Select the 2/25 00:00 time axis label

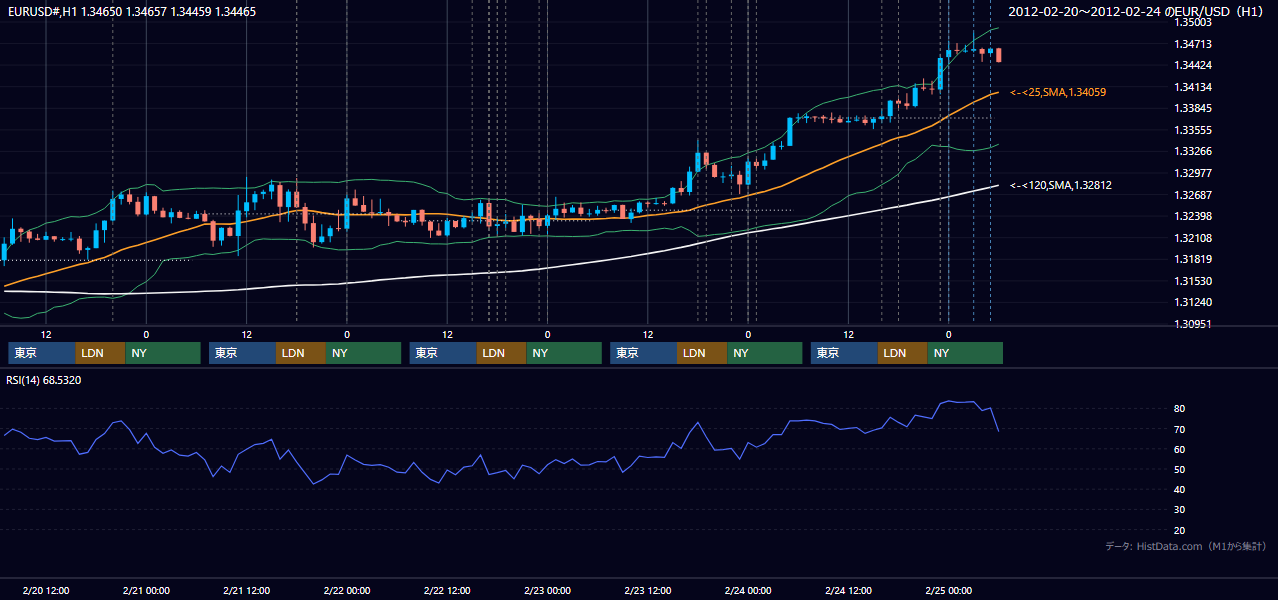(x=948, y=590)
